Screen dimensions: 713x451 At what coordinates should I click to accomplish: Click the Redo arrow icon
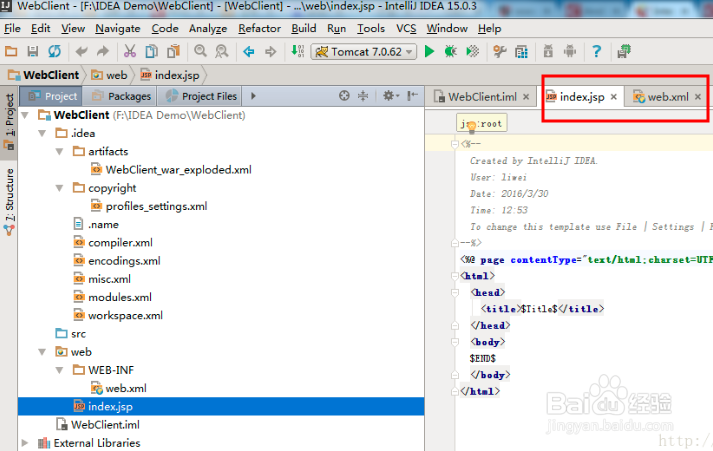tap(103, 51)
